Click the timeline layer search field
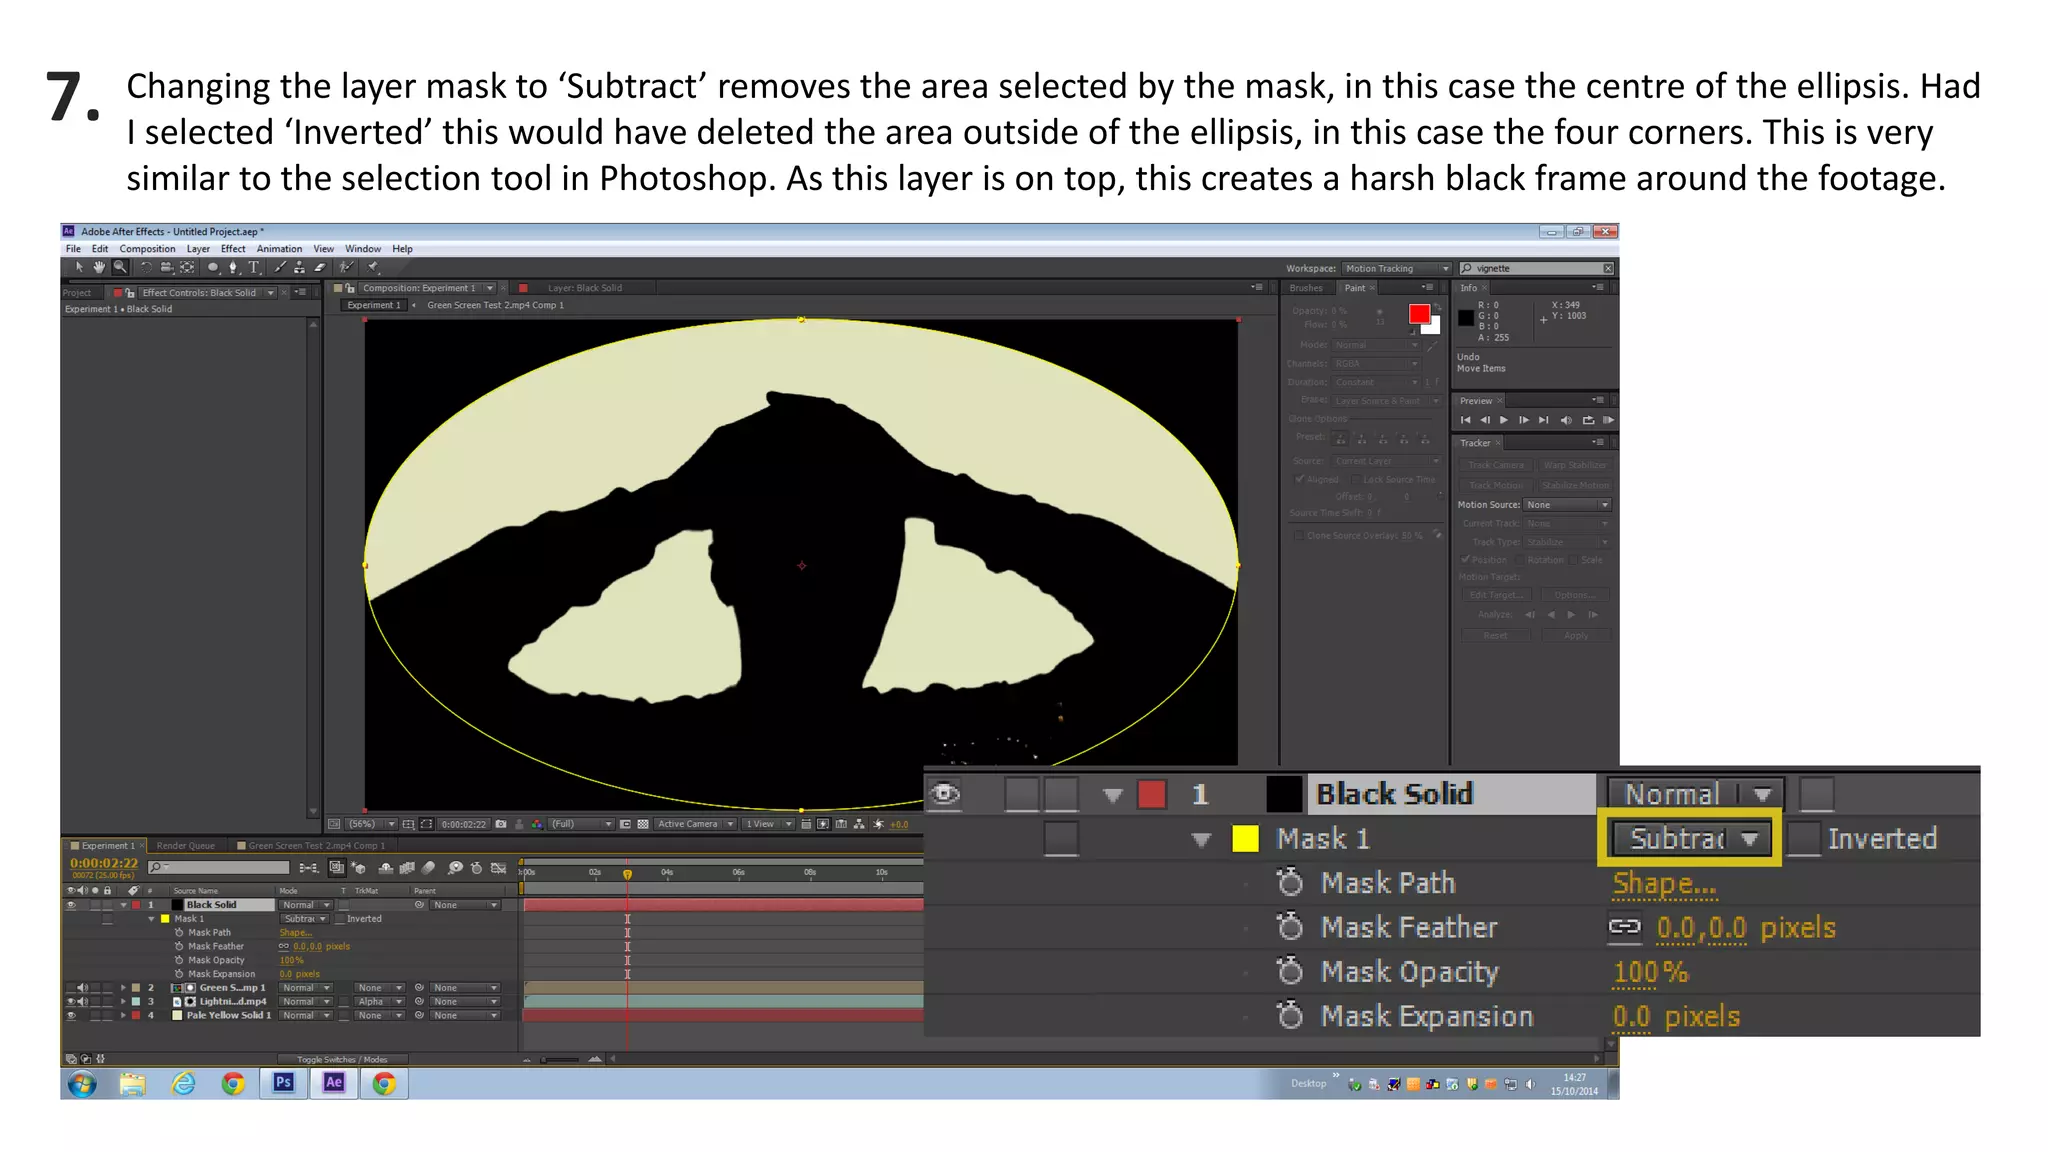Viewport: 2048px width, 1152px height. 219,867
